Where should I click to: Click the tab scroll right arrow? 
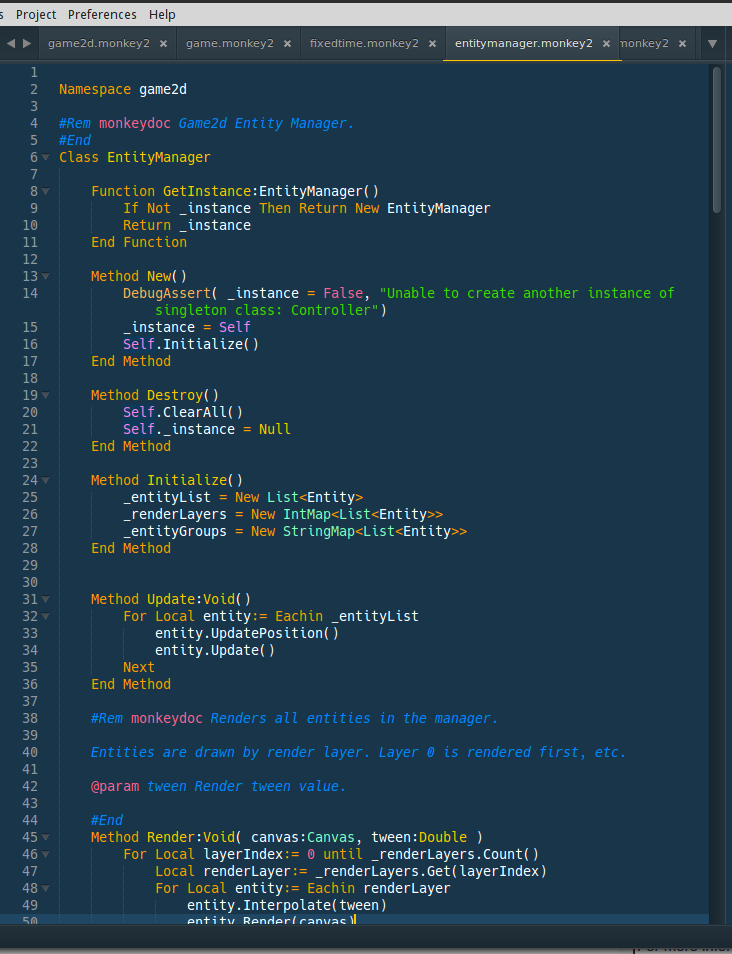pos(26,44)
